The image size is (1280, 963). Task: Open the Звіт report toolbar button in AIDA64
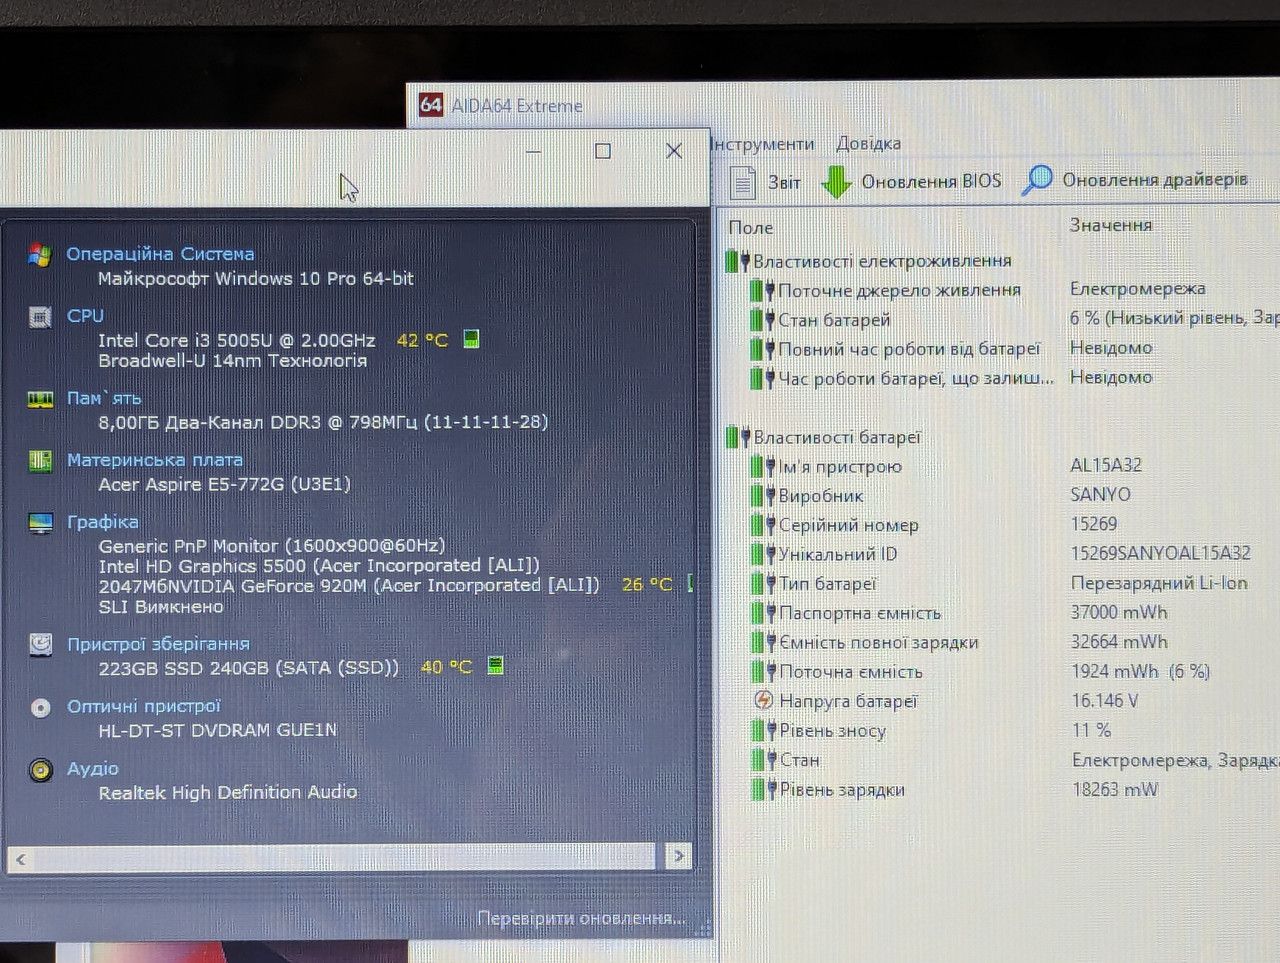(x=765, y=182)
